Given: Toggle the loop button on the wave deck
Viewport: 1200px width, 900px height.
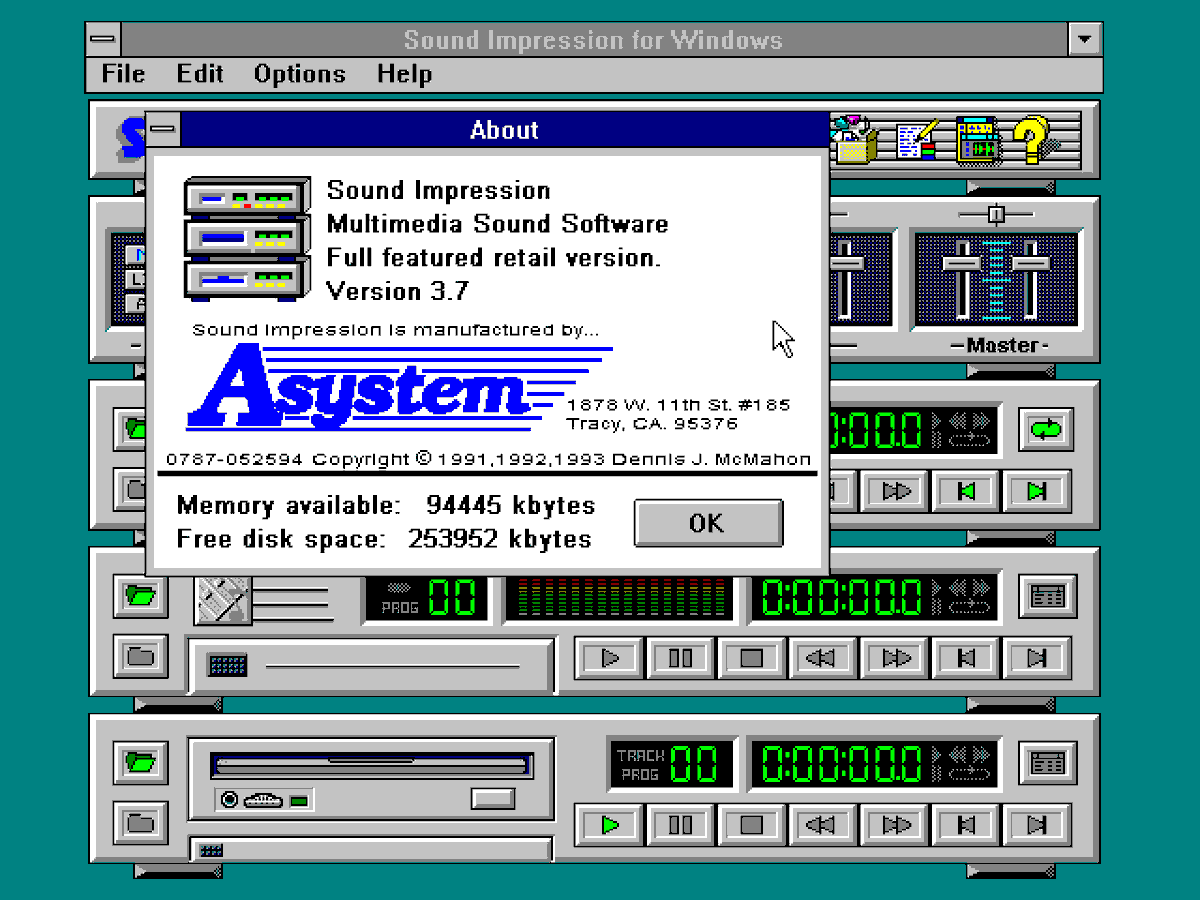Looking at the screenshot, I should pyautogui.click(x=1046, y=429).
